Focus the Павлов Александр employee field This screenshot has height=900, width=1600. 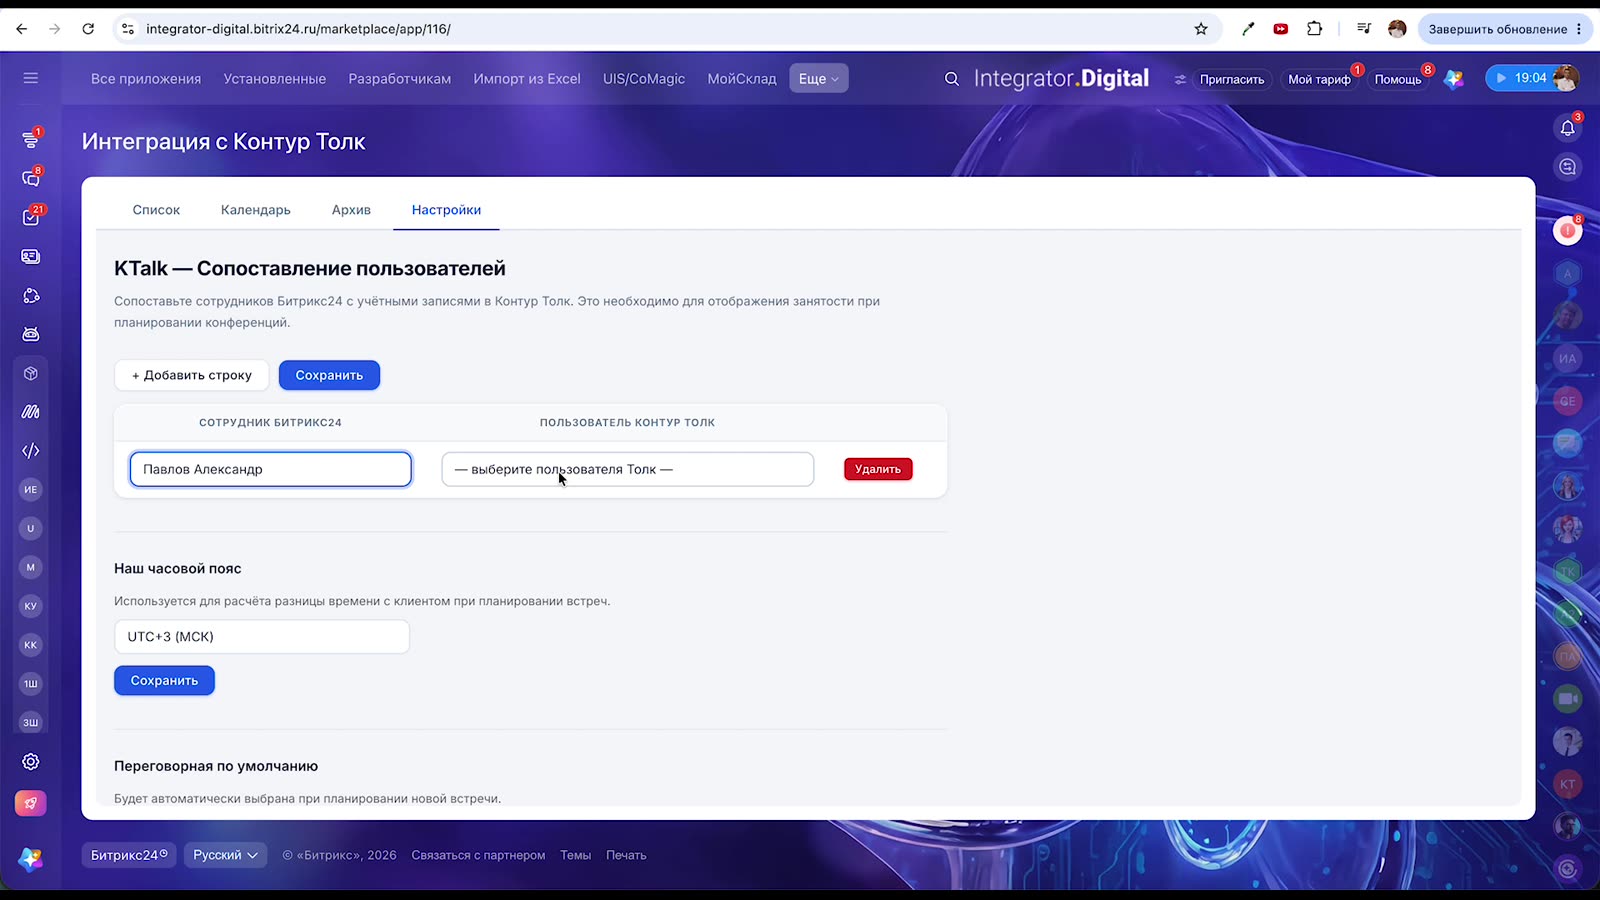coord(271,469)
